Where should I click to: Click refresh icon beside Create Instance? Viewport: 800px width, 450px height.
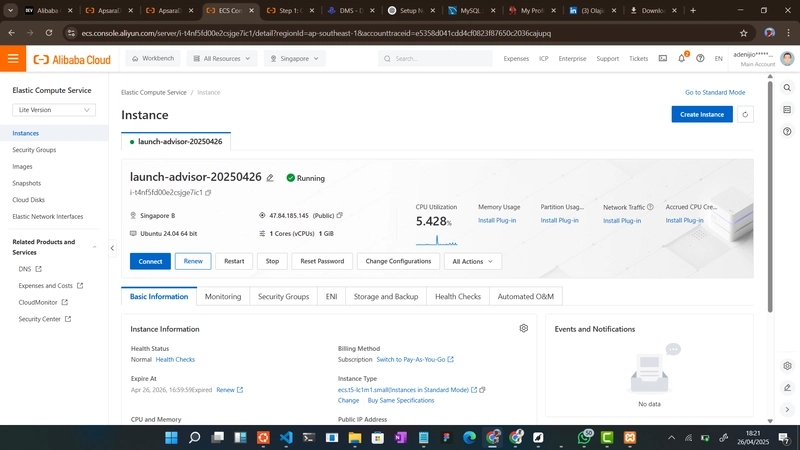pos(745,114)
